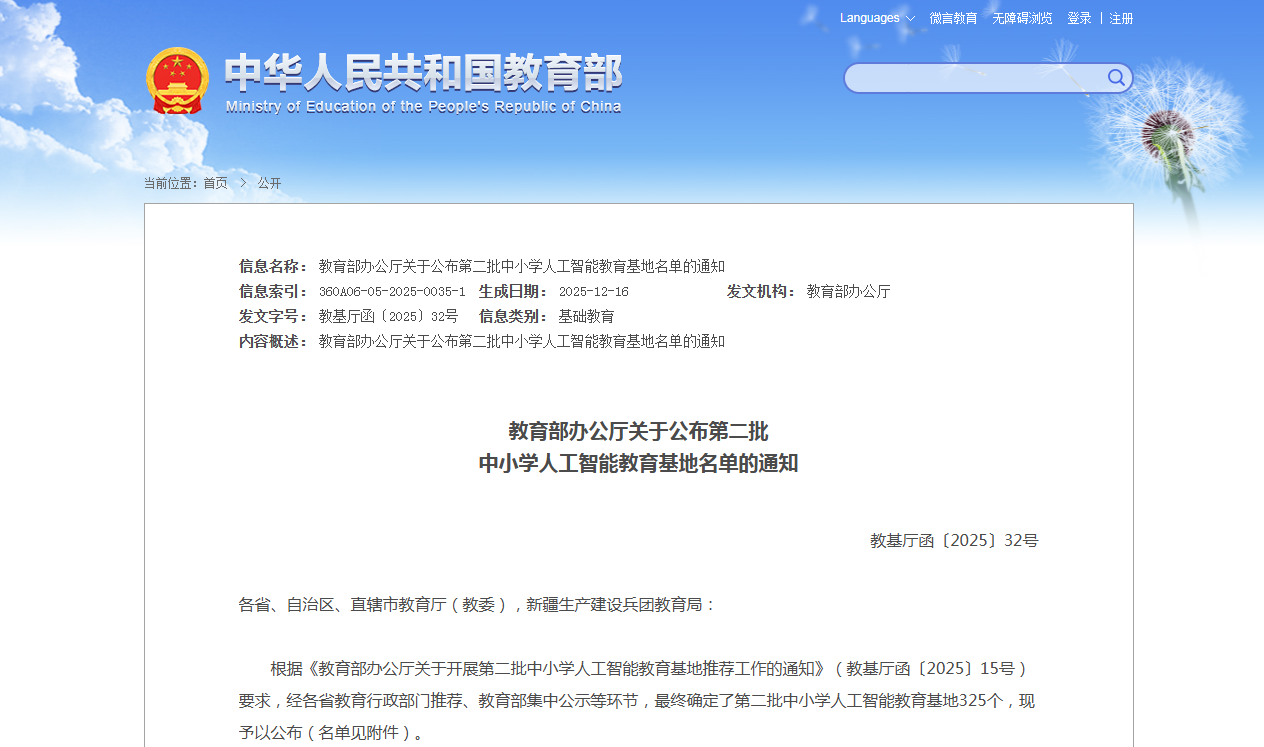Image resolution: width=1264 pixels, height=747 pixels.
Task: Click the 基础教育 information category value
Action: [x=586, y=316]
